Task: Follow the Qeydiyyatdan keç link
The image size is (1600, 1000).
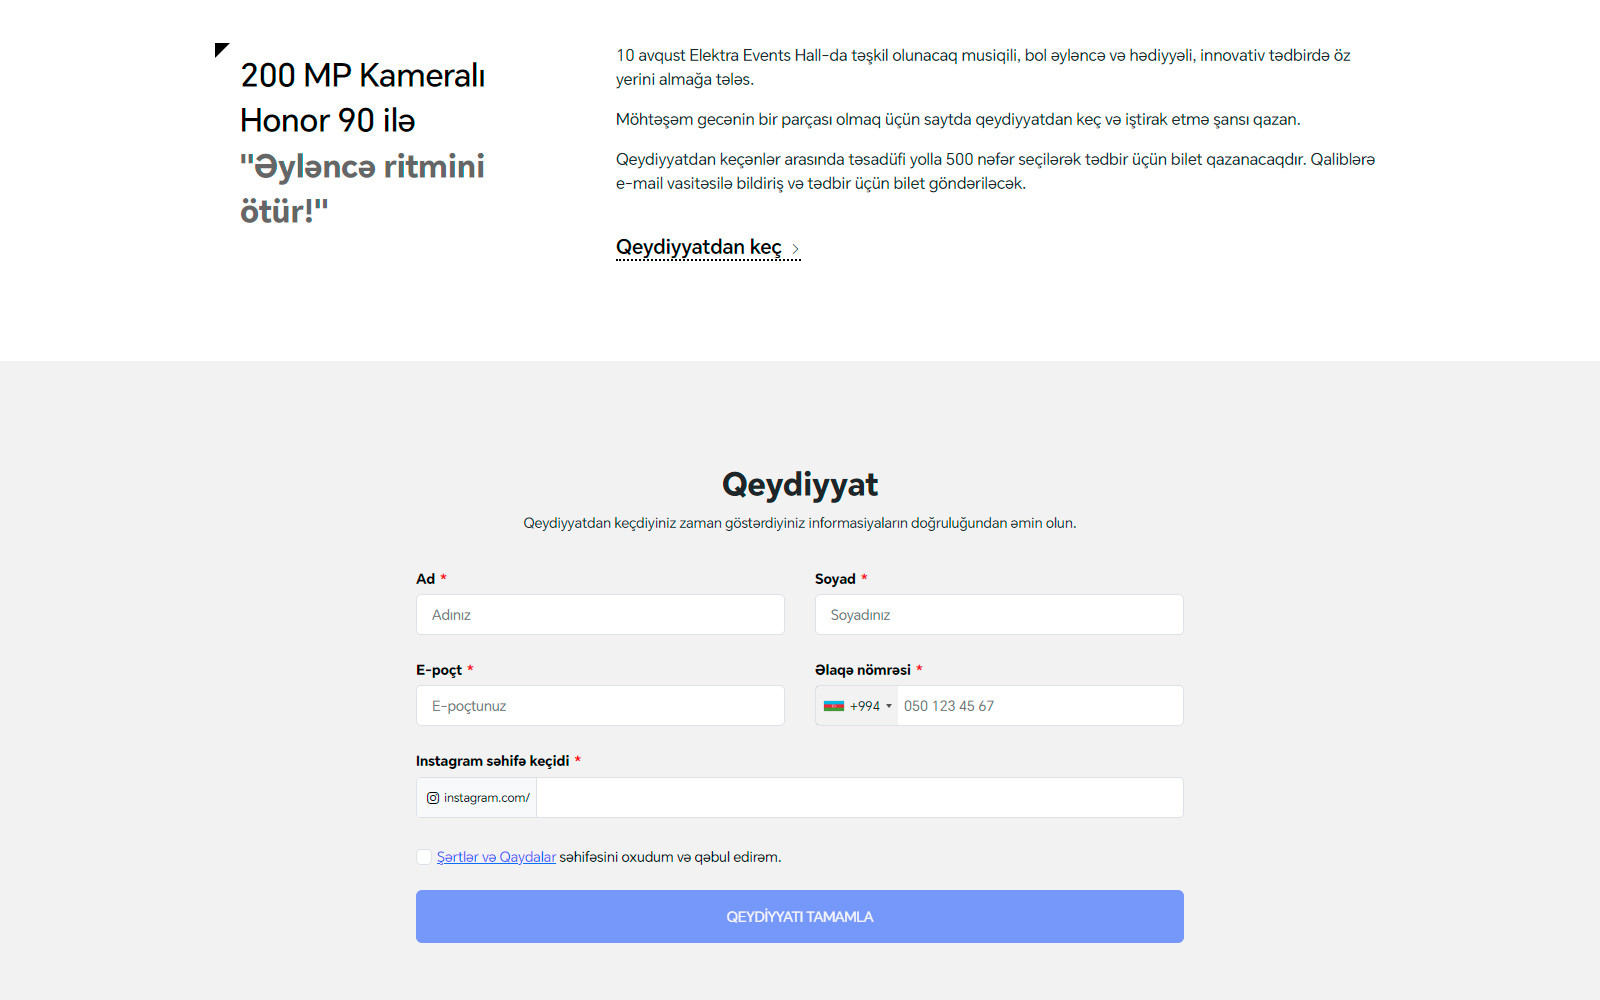Action: coord(698,247)
